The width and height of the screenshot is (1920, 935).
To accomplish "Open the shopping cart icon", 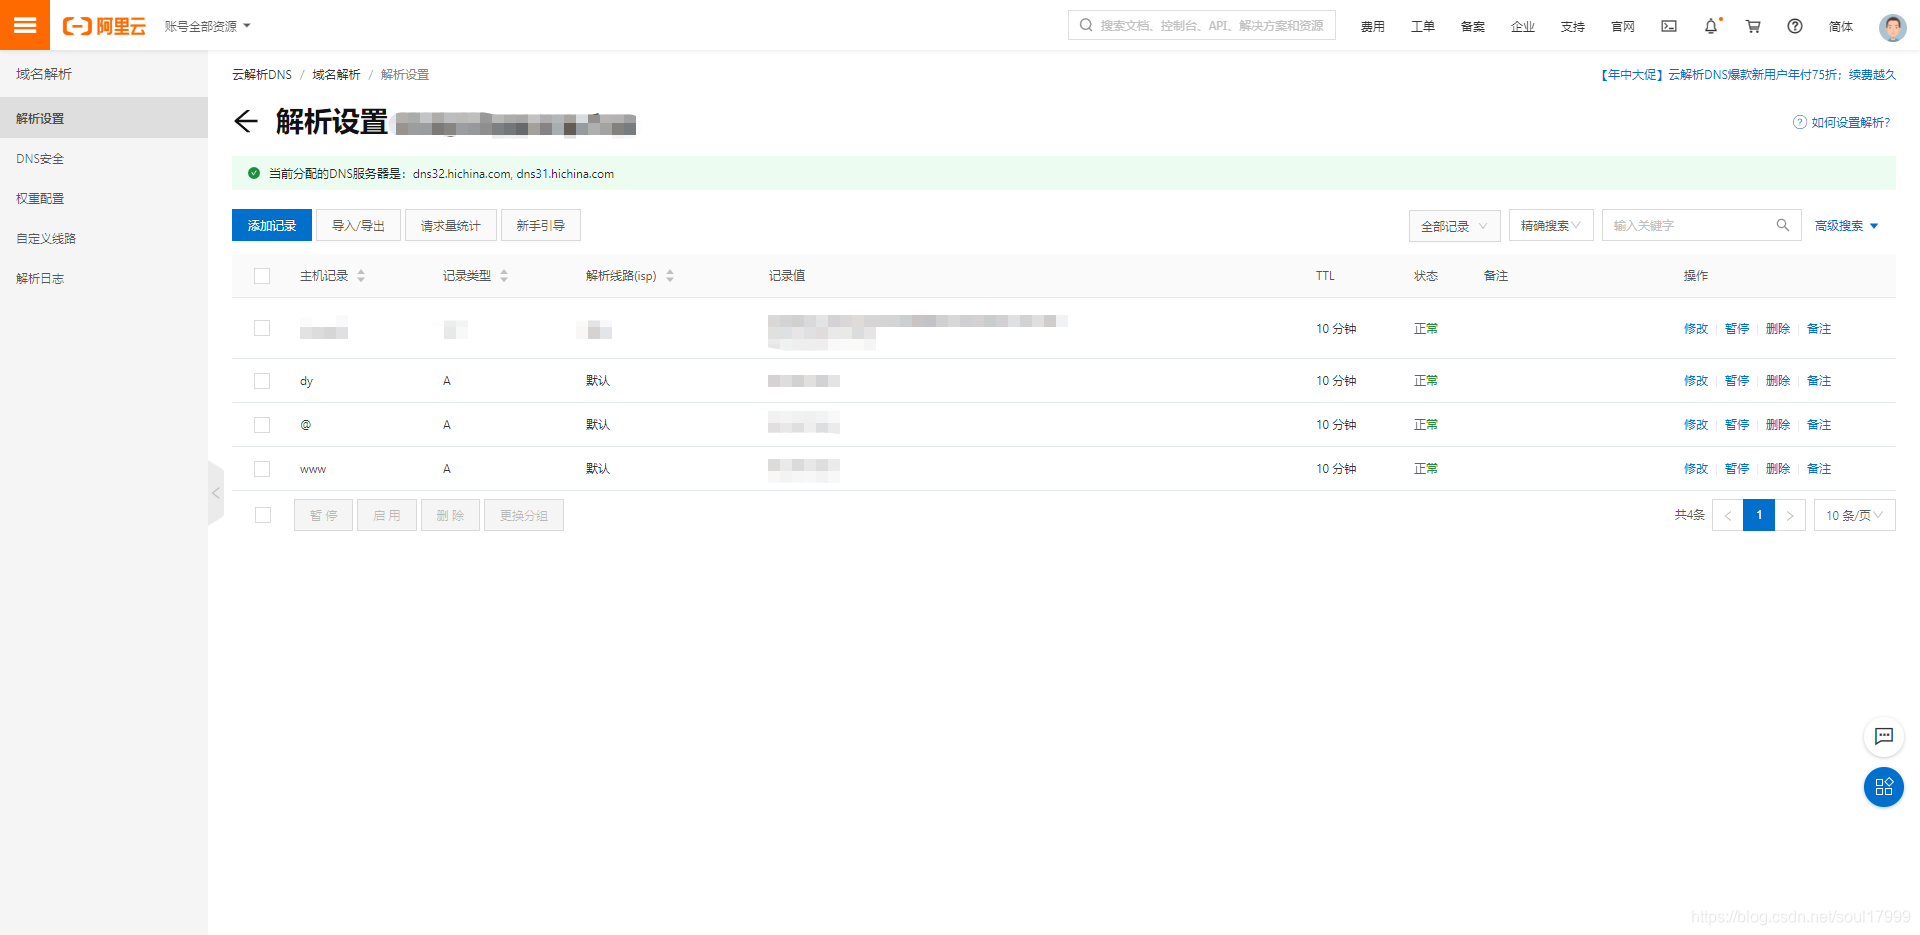I will tap(1753, 26).
